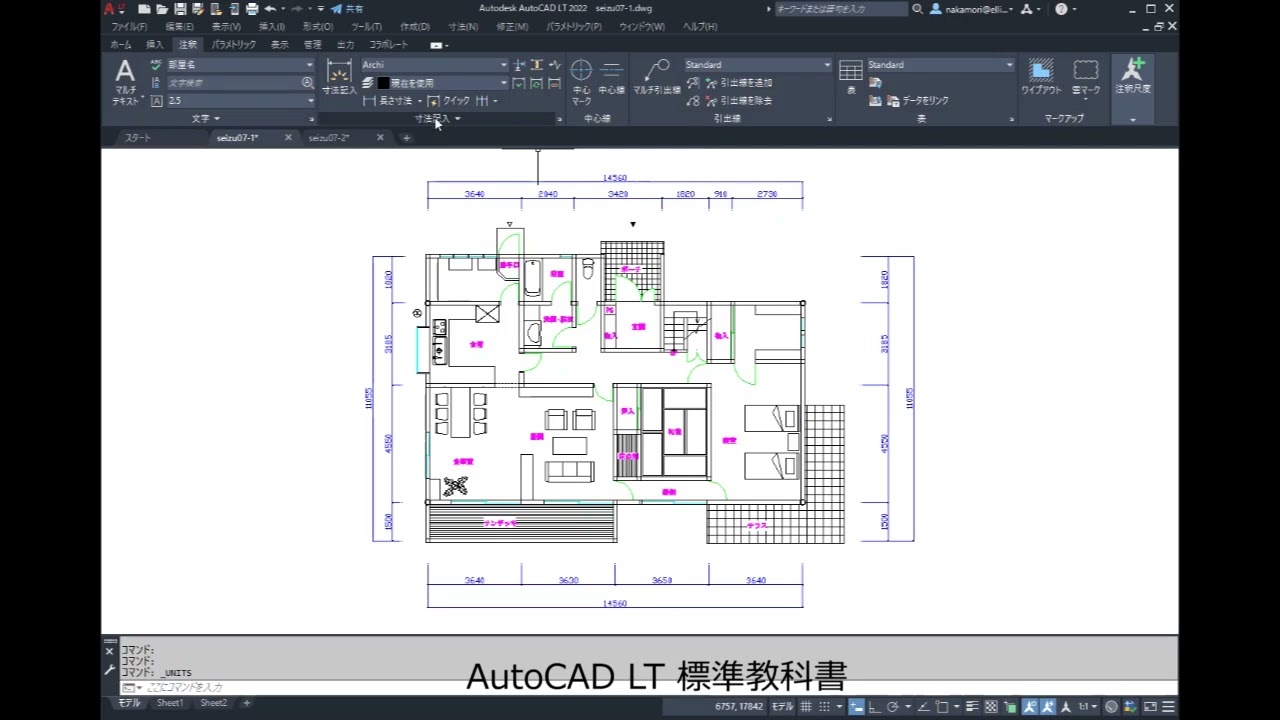Open the annotation scale 1:1 dropdown in status bar
The image size is (1280, 720).
1086,706
